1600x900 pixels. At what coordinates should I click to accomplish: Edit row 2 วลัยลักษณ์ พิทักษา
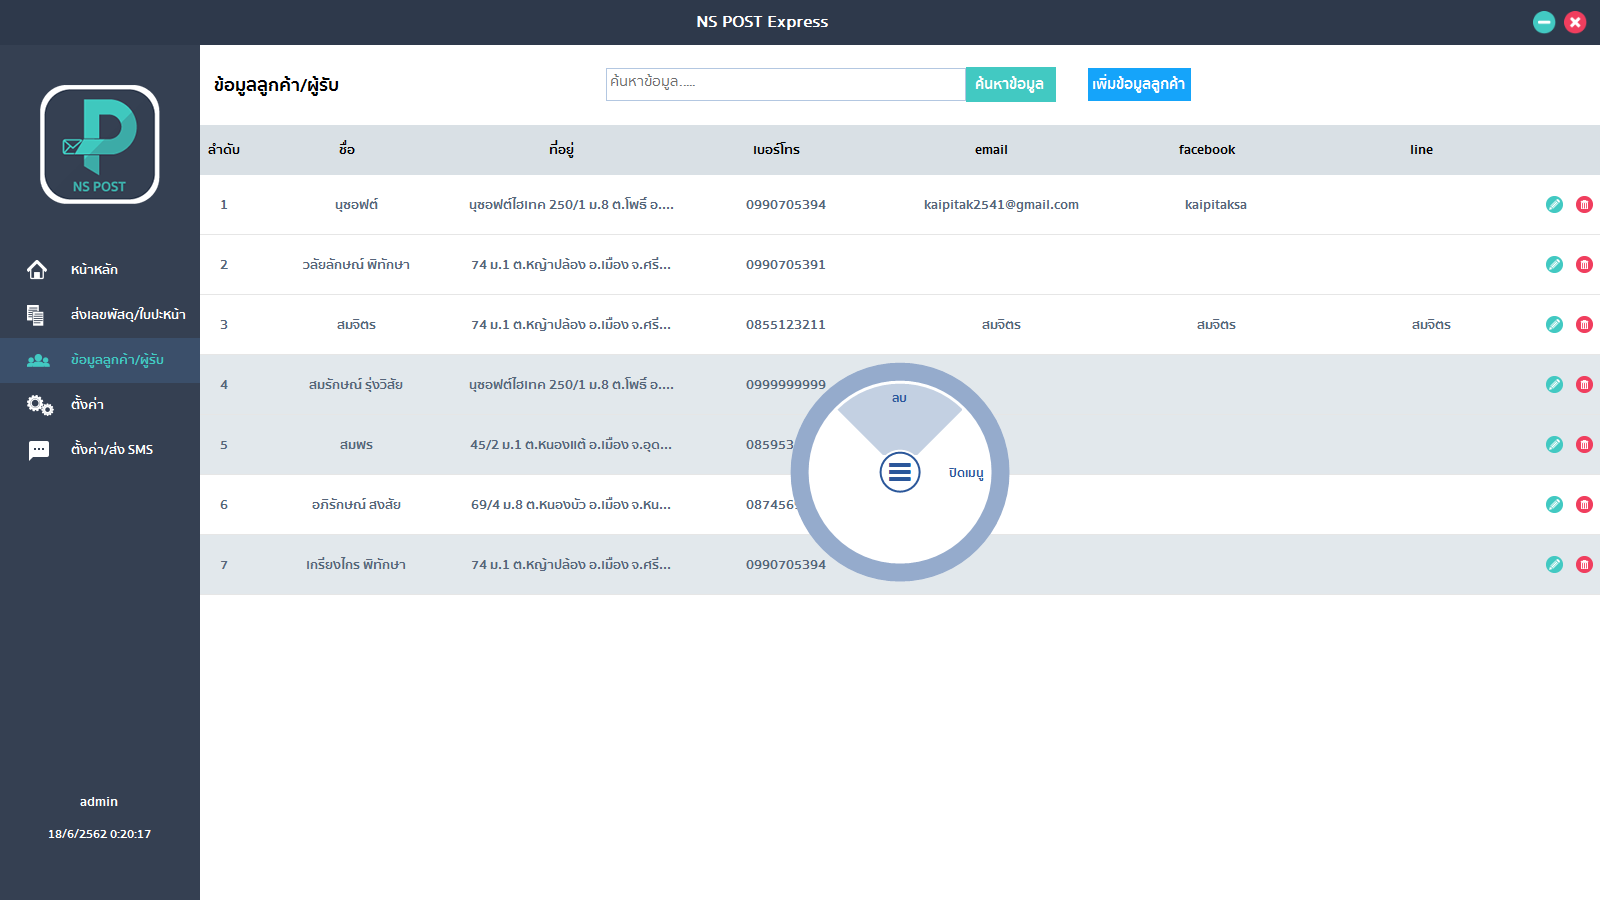point(1554,264)
